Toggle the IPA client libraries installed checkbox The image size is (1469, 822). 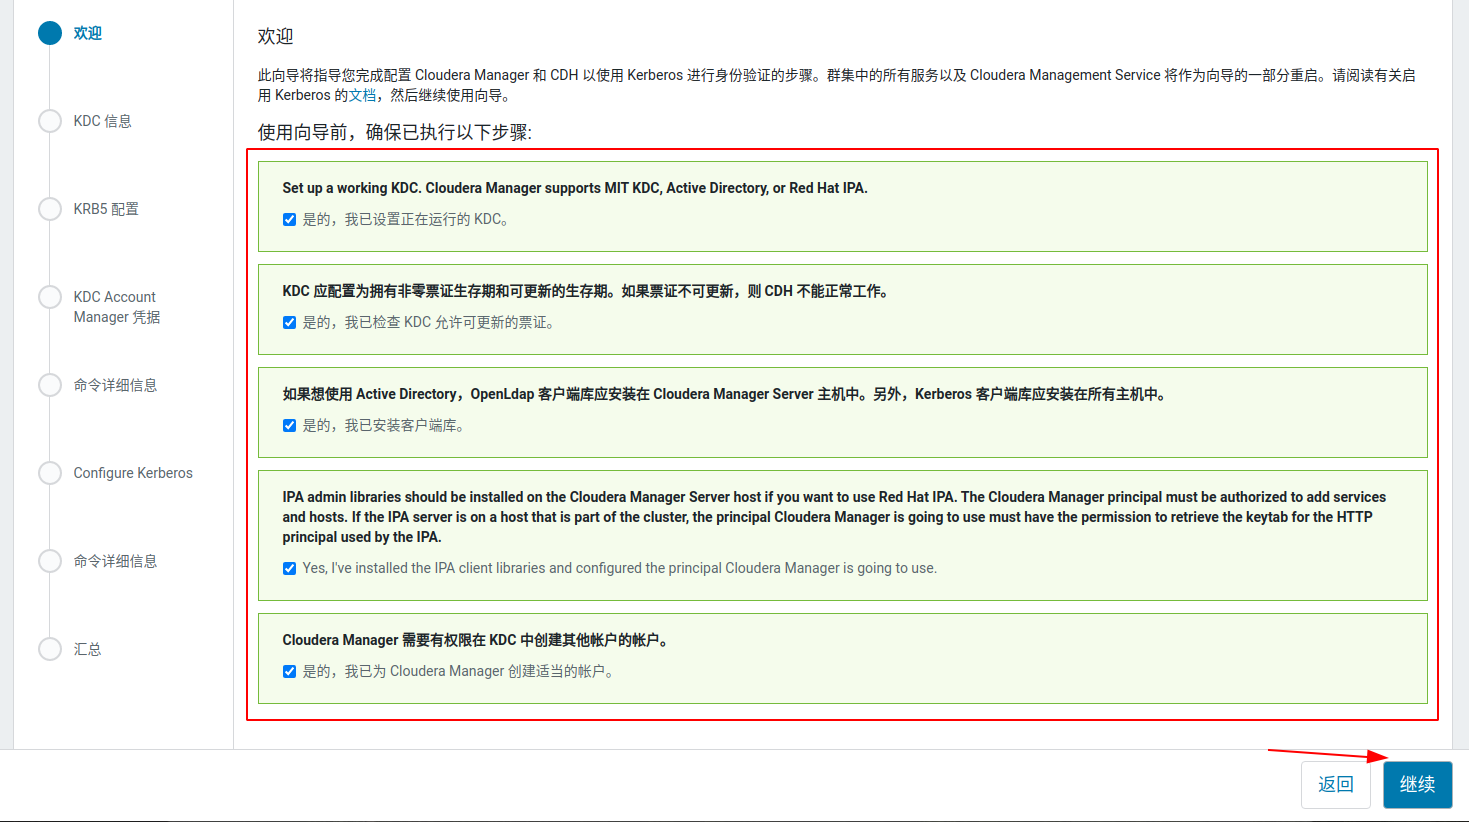pyautogui.click(x=289, y=568)
